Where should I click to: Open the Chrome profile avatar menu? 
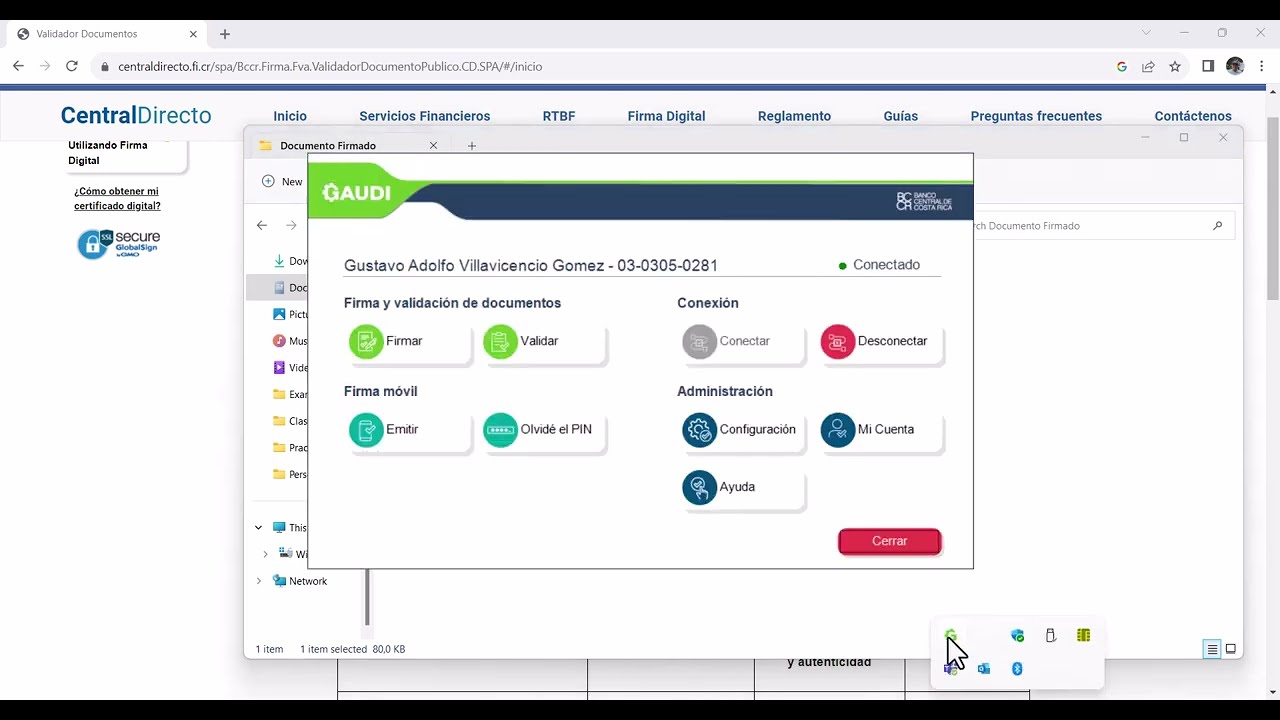pyautogui.click(x=1235, y=66)
